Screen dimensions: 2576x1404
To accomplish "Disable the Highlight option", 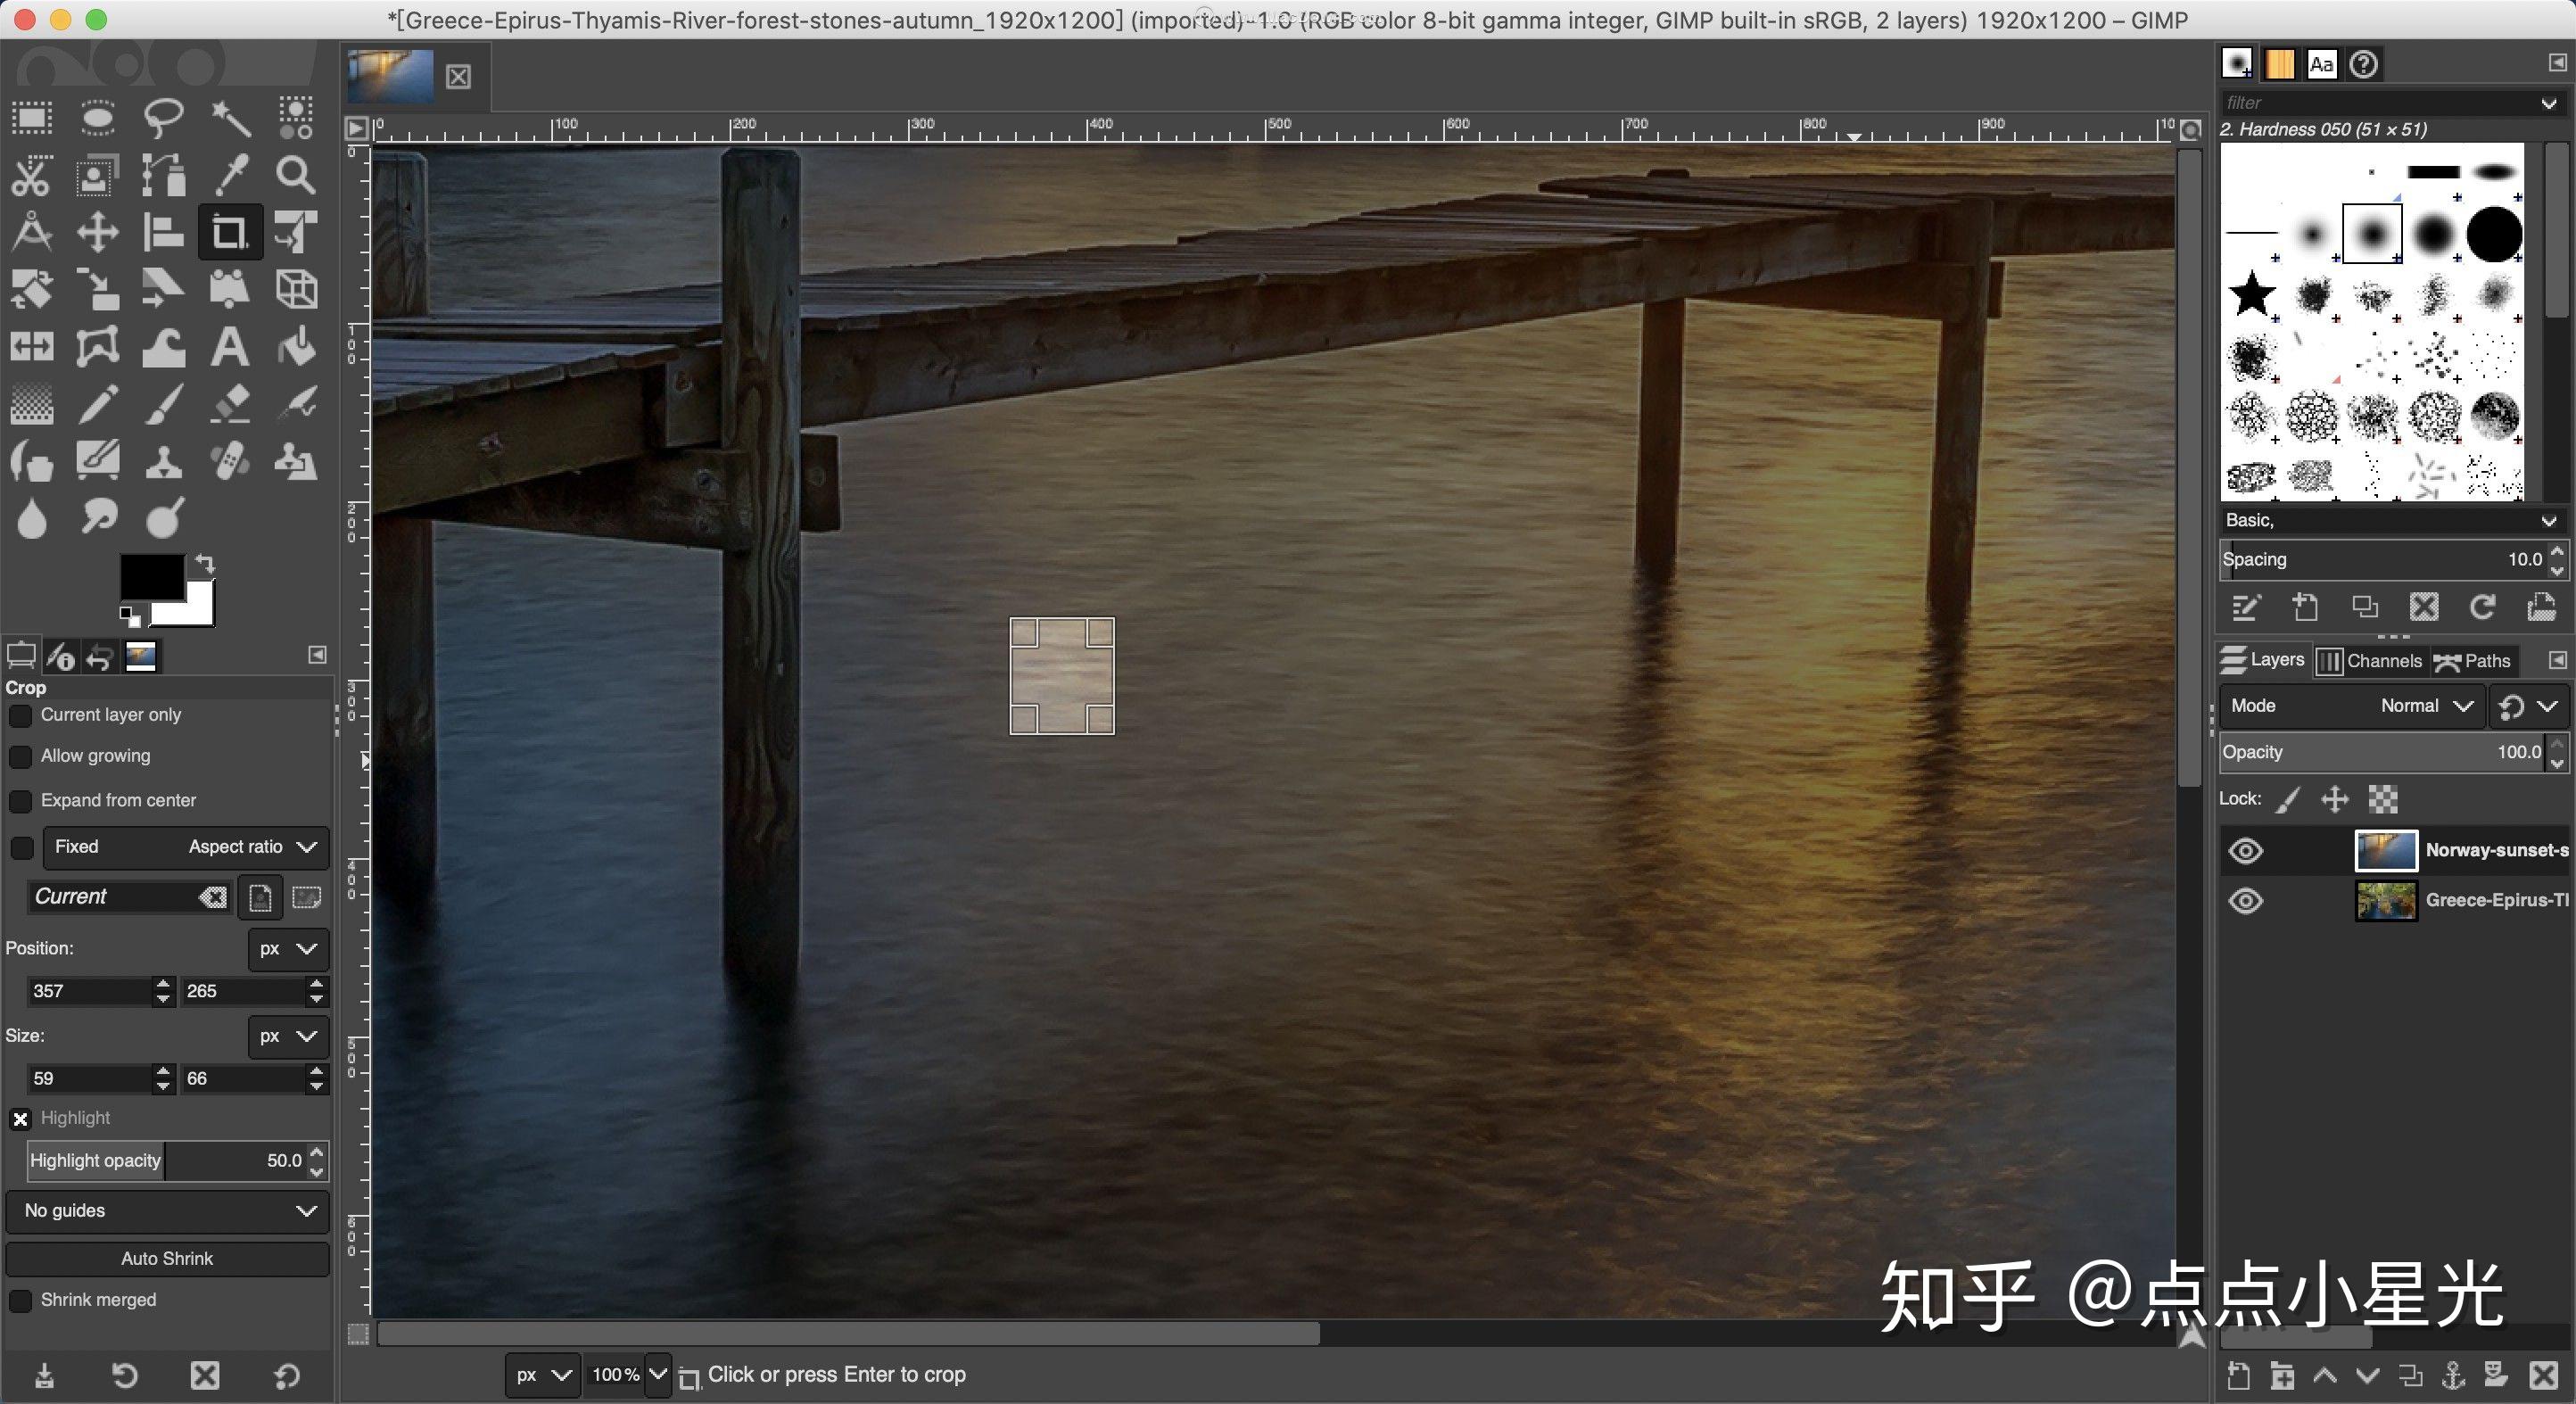I will pyautogui.click(x=20, y=1118).
